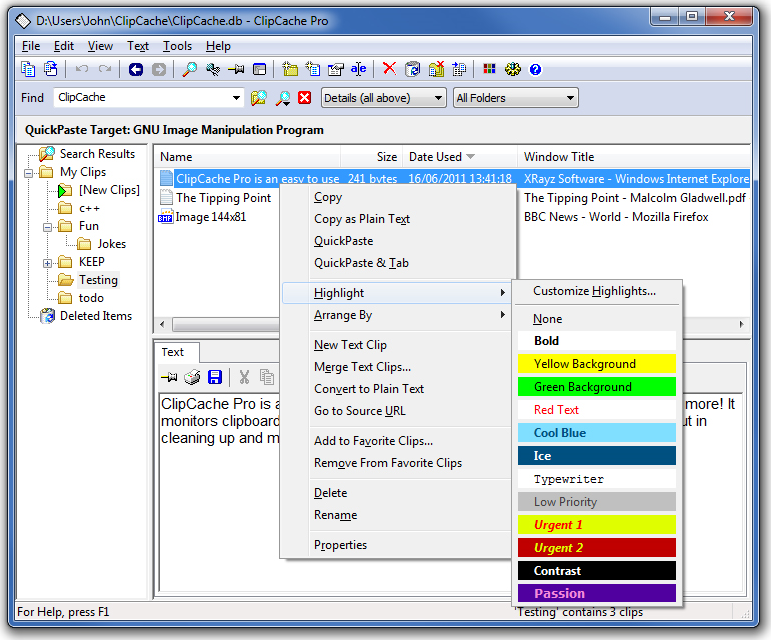Click the Rename (a|e) toolbar icon
The height and width of the screenshot is (640, 771).
(358, 69)
